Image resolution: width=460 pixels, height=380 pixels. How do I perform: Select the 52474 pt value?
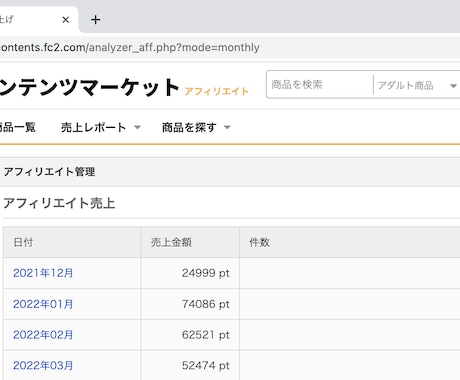[x=206, y=365]
